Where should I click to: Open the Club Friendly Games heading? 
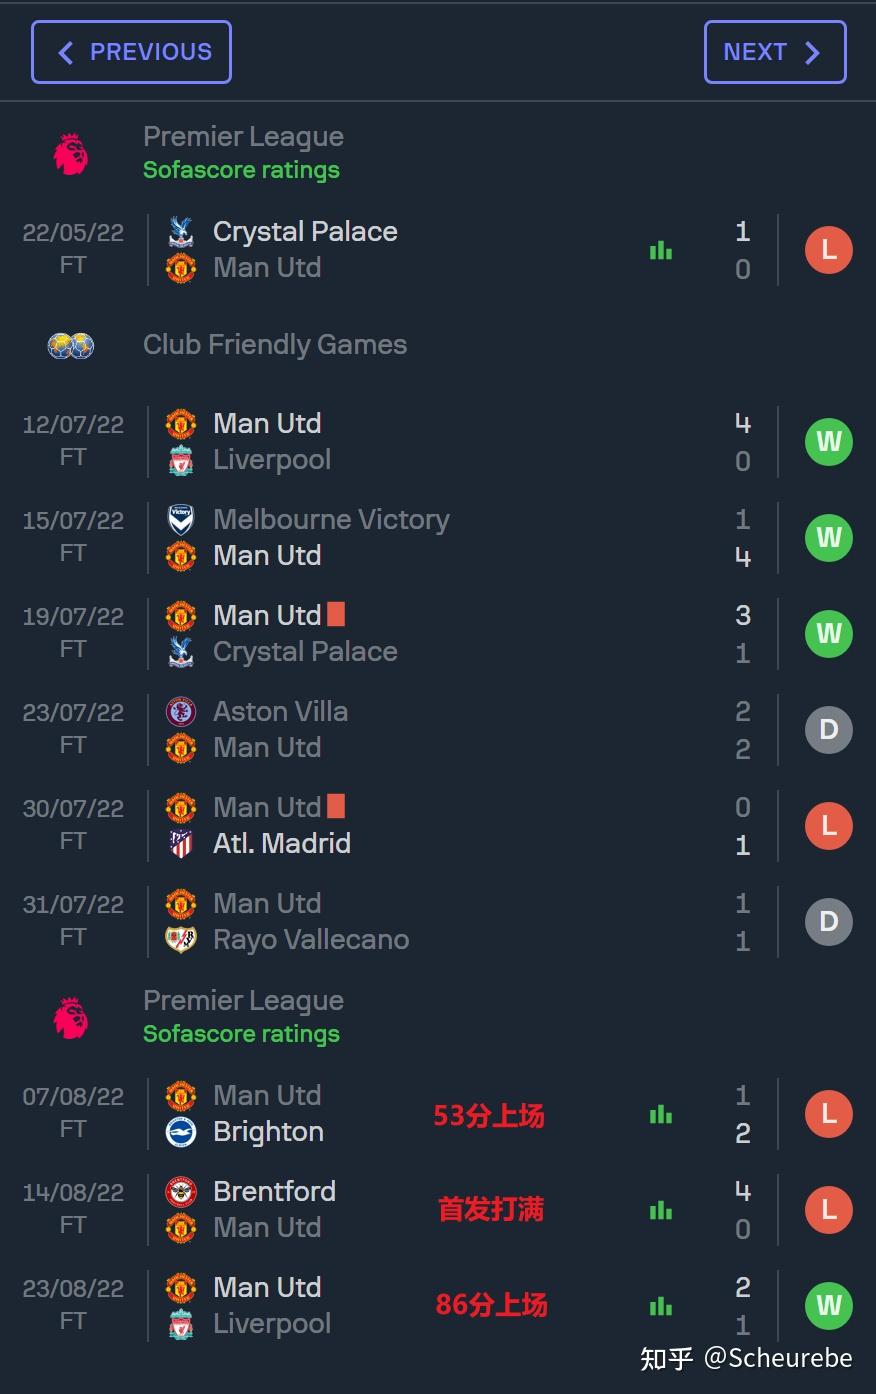pos(275,345)
